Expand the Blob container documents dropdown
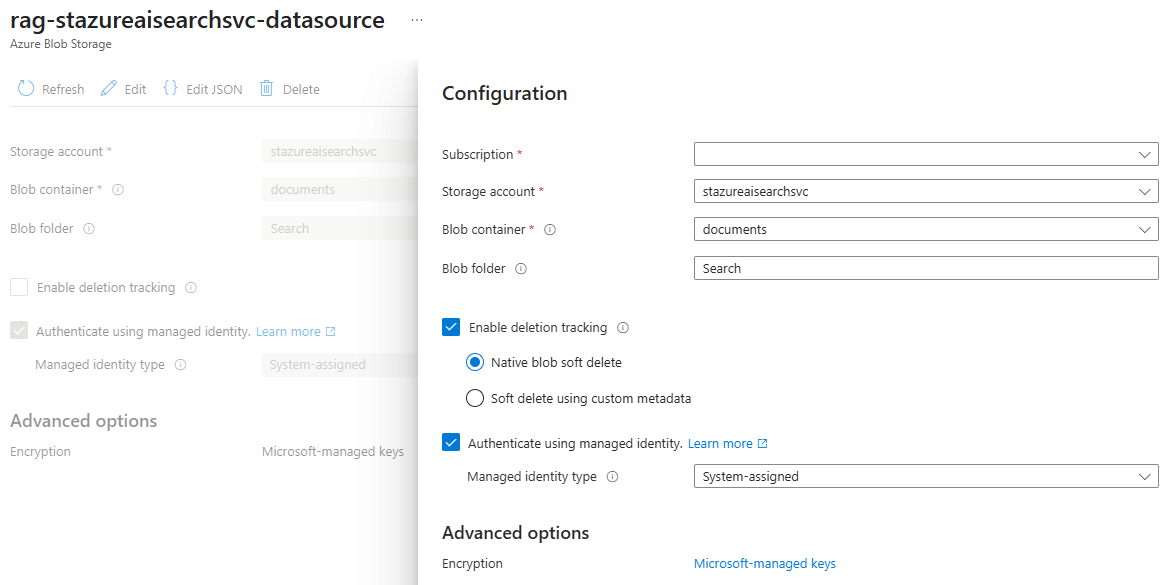This screenshot has width=1170, height=585. point(926,230)
